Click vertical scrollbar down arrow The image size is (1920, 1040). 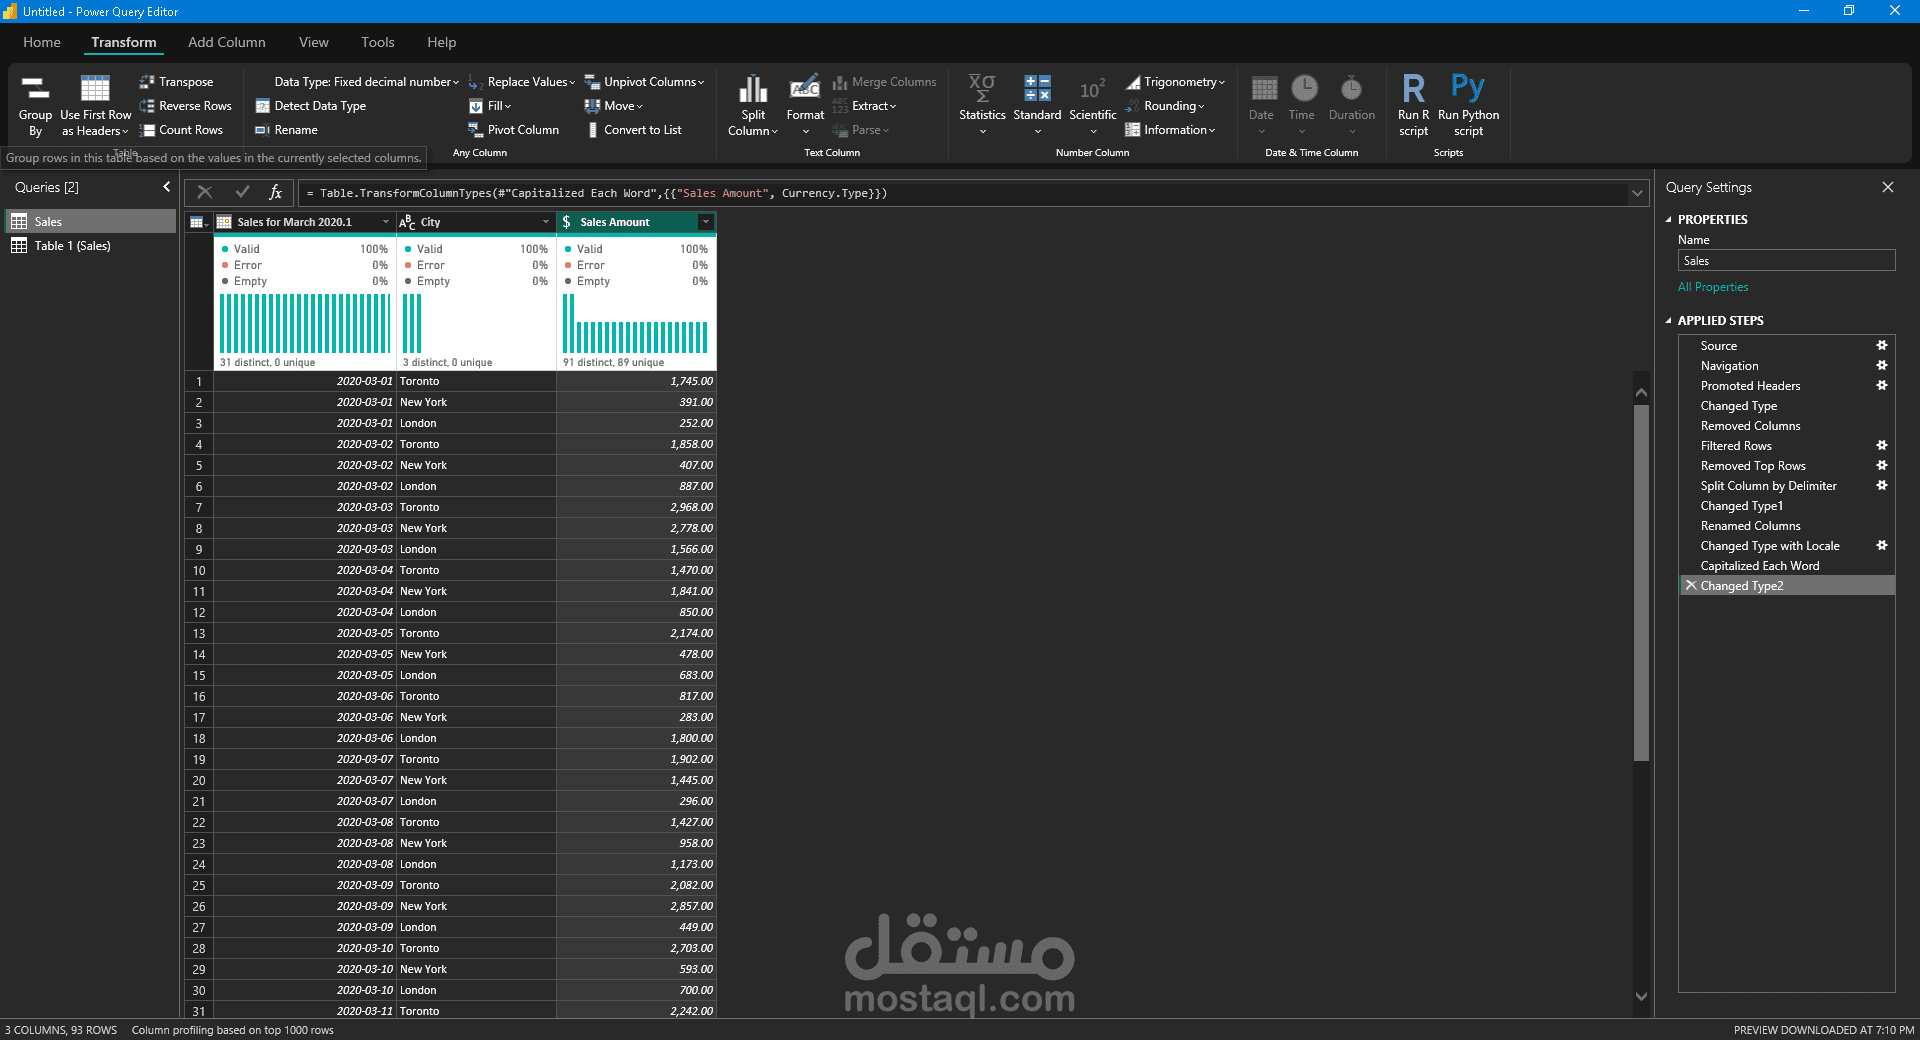1641,995
